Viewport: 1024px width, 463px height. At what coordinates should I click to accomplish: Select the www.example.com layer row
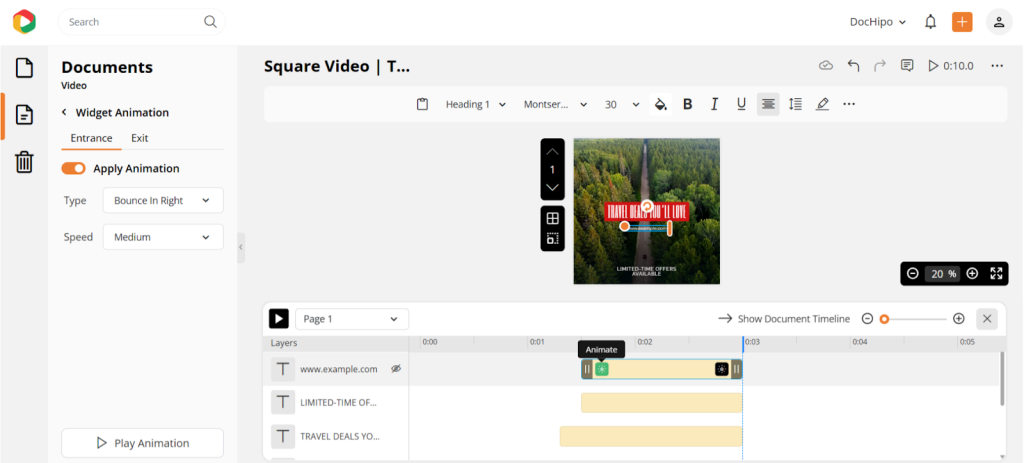click(x=336, y=369)
